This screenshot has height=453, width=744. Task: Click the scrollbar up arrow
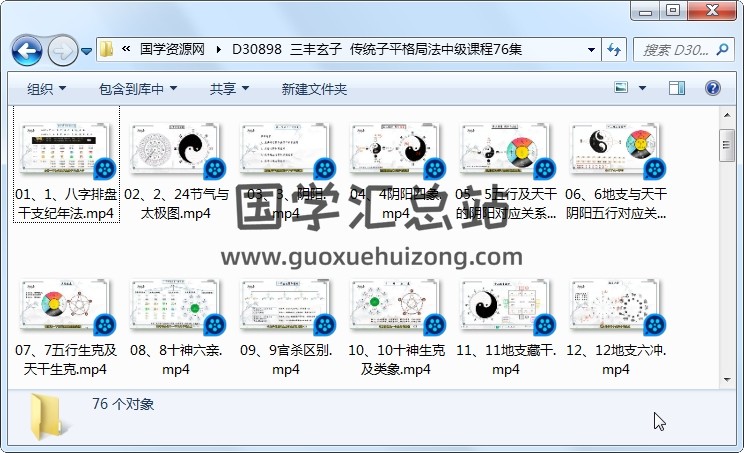[x=727, y=115]
